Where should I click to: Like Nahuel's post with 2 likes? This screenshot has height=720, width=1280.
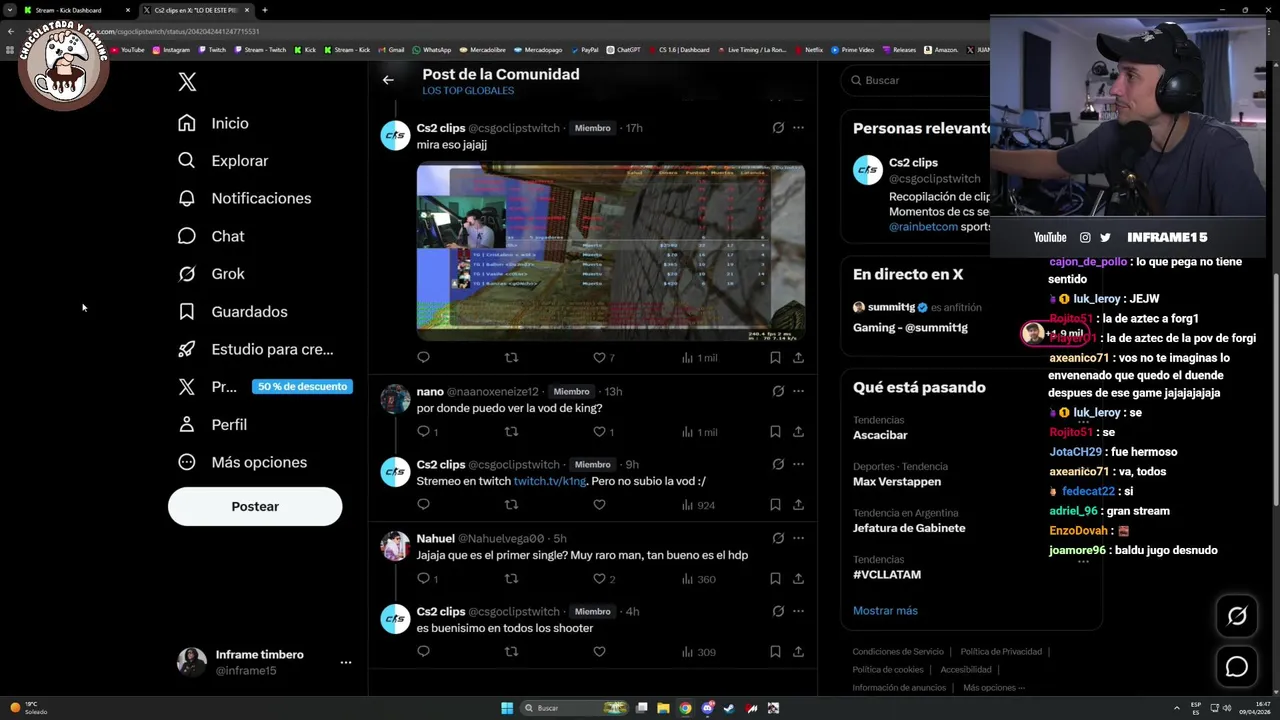(604, 578)
